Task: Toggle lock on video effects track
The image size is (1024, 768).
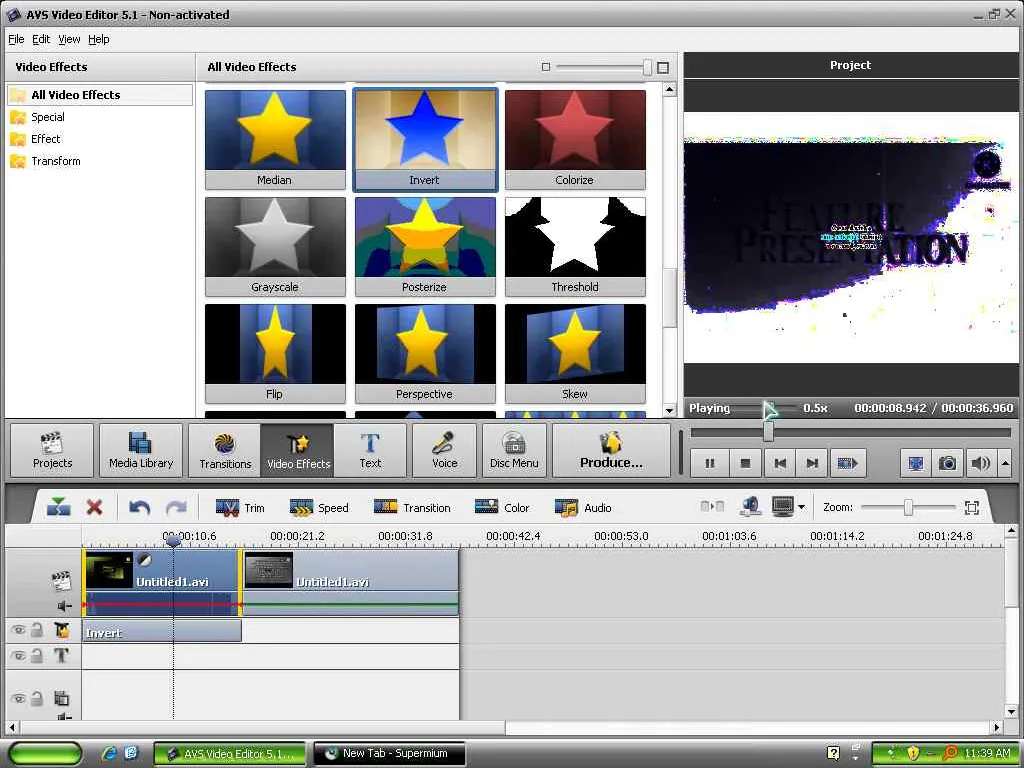Action: (x=37, y=630)
